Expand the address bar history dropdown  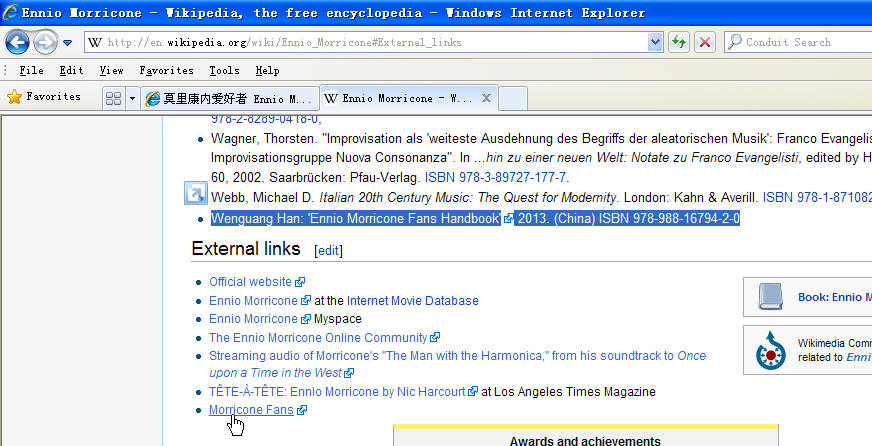click(655, 42)
